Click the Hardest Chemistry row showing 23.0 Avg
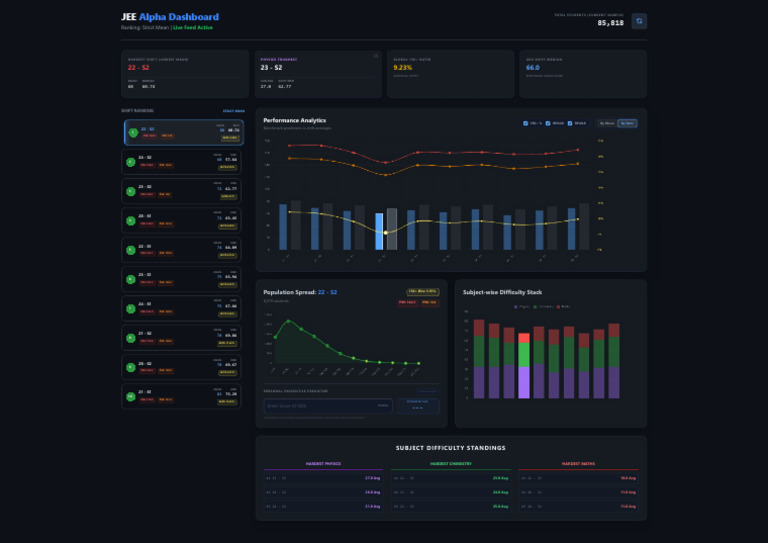Viewport: 768px width, 543px height. coord(451,478)
